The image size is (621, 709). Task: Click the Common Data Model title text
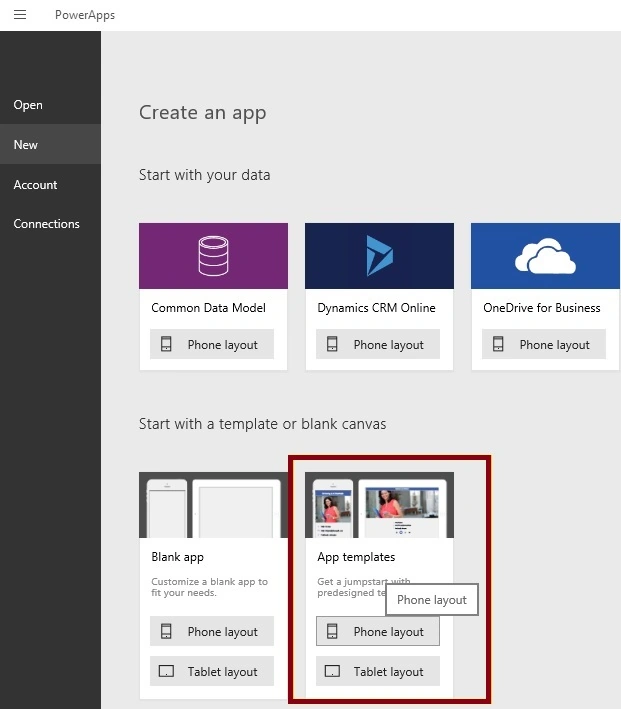(209, 308)
